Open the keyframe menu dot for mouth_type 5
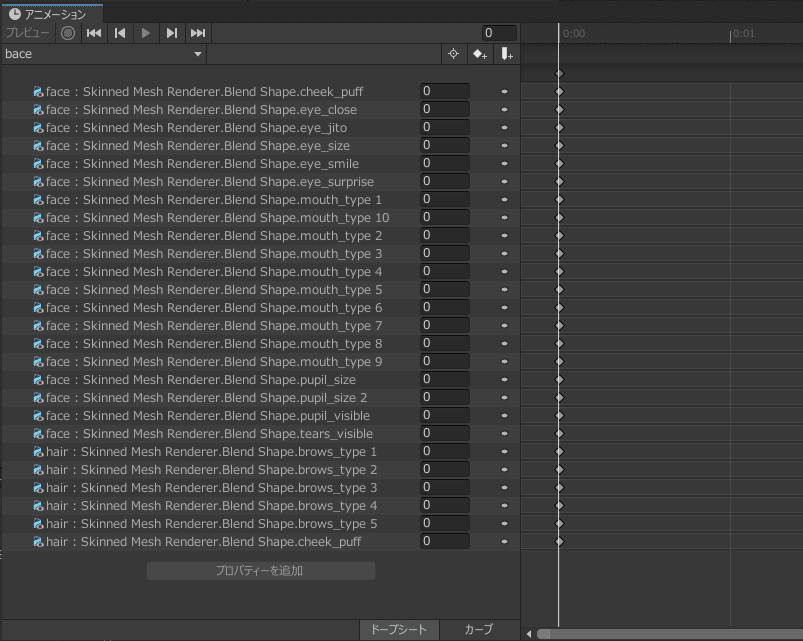Viewport: 803px width, 641px height. point(504,289)
